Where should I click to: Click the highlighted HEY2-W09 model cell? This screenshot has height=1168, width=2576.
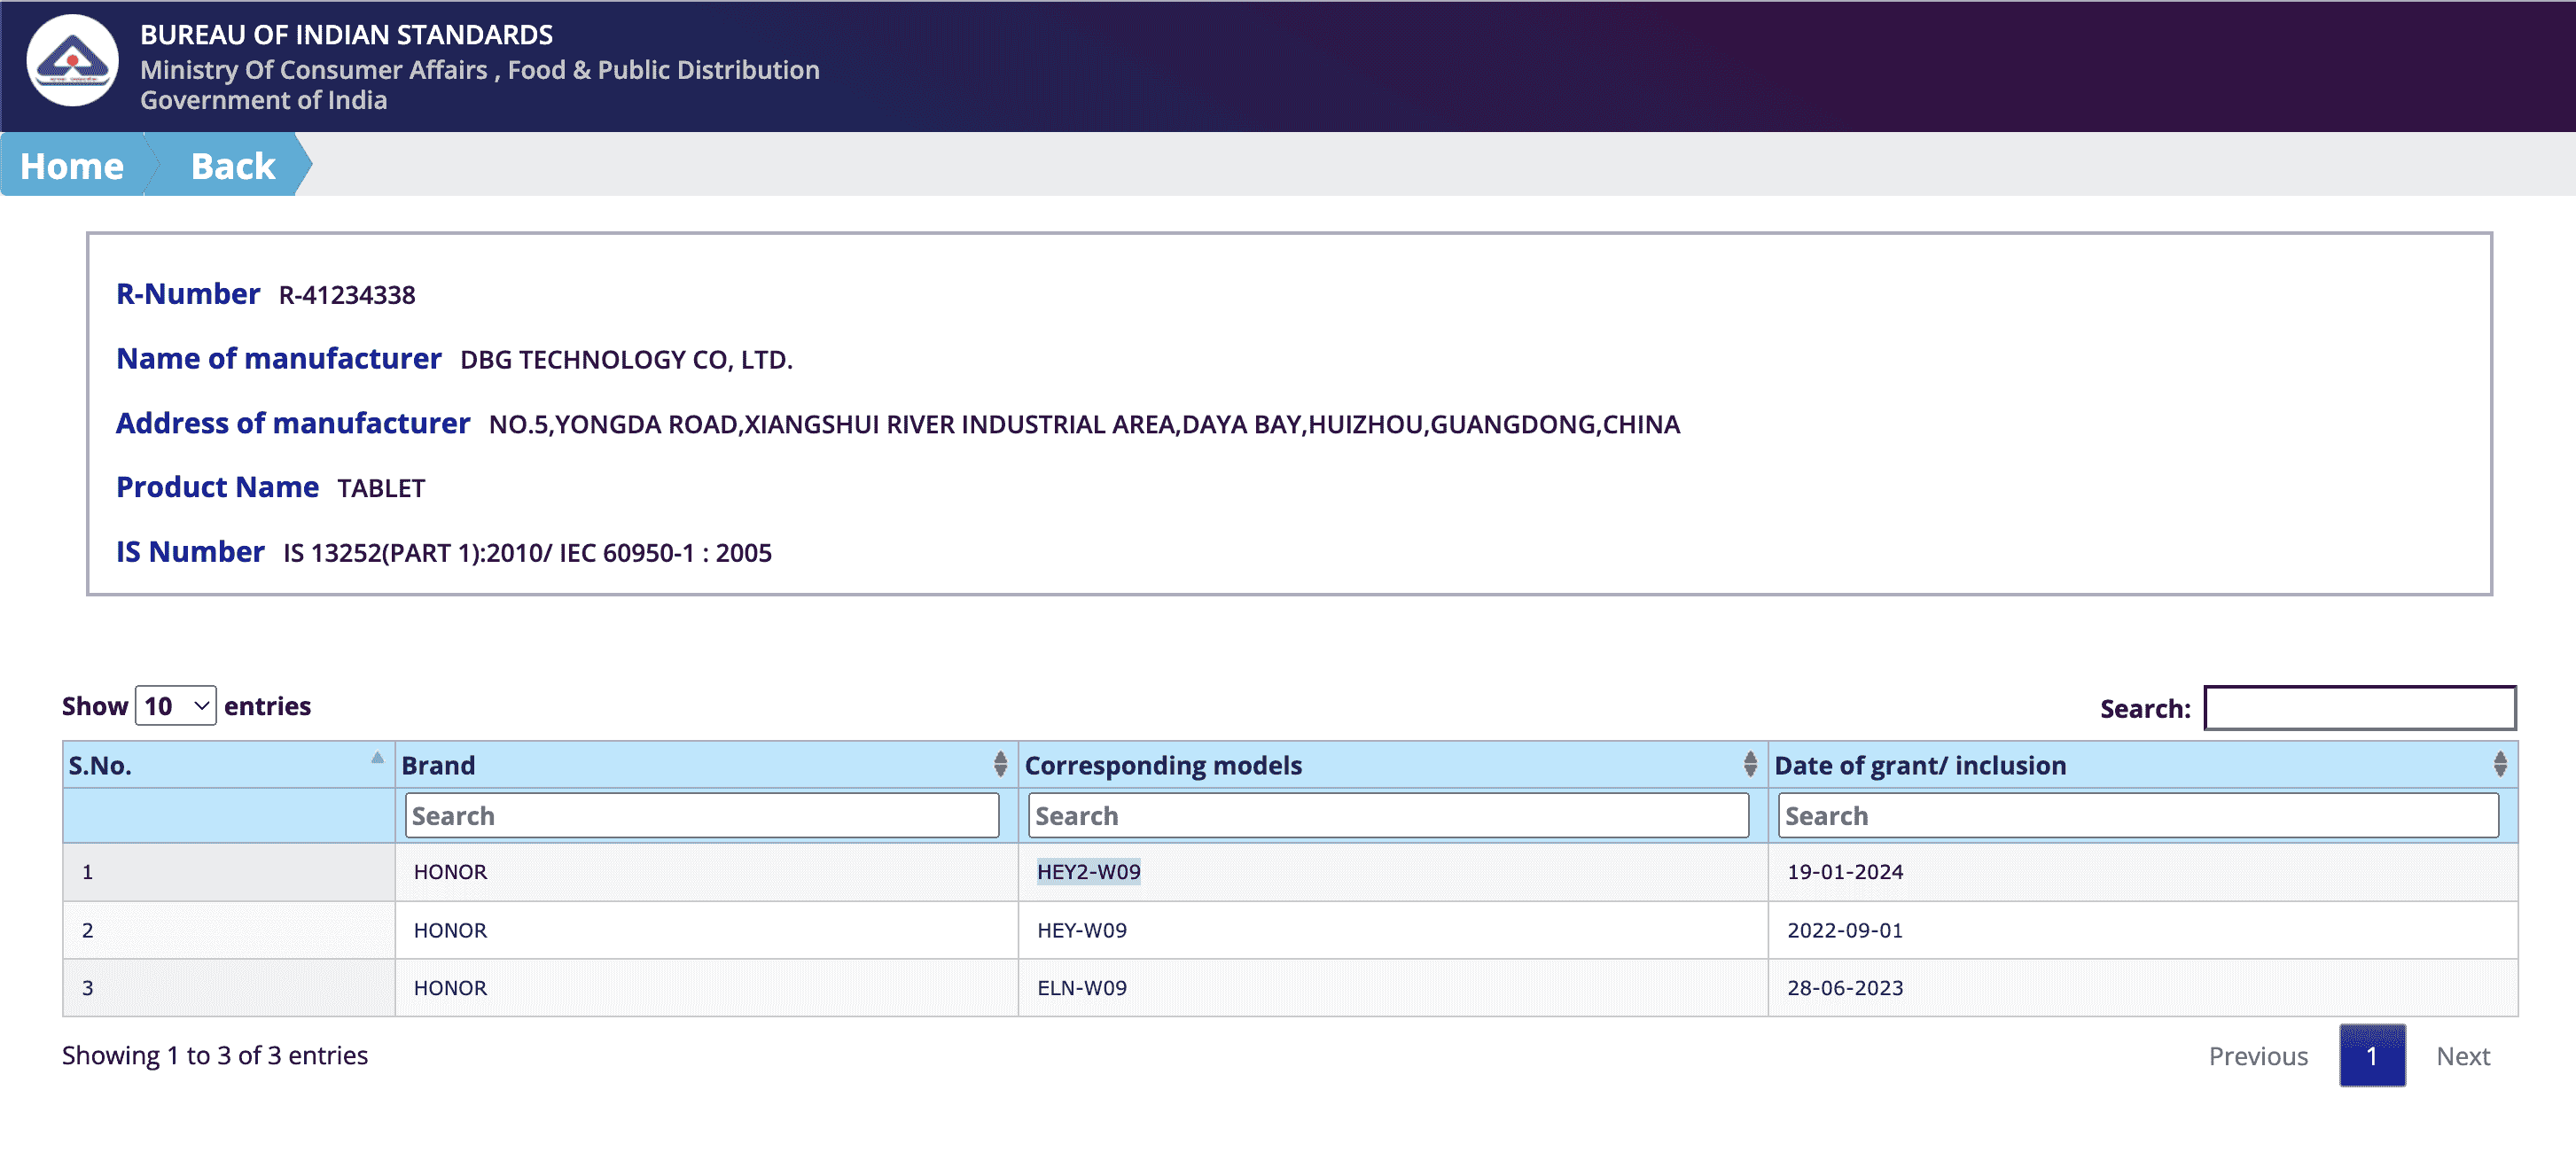(1088, 872)
